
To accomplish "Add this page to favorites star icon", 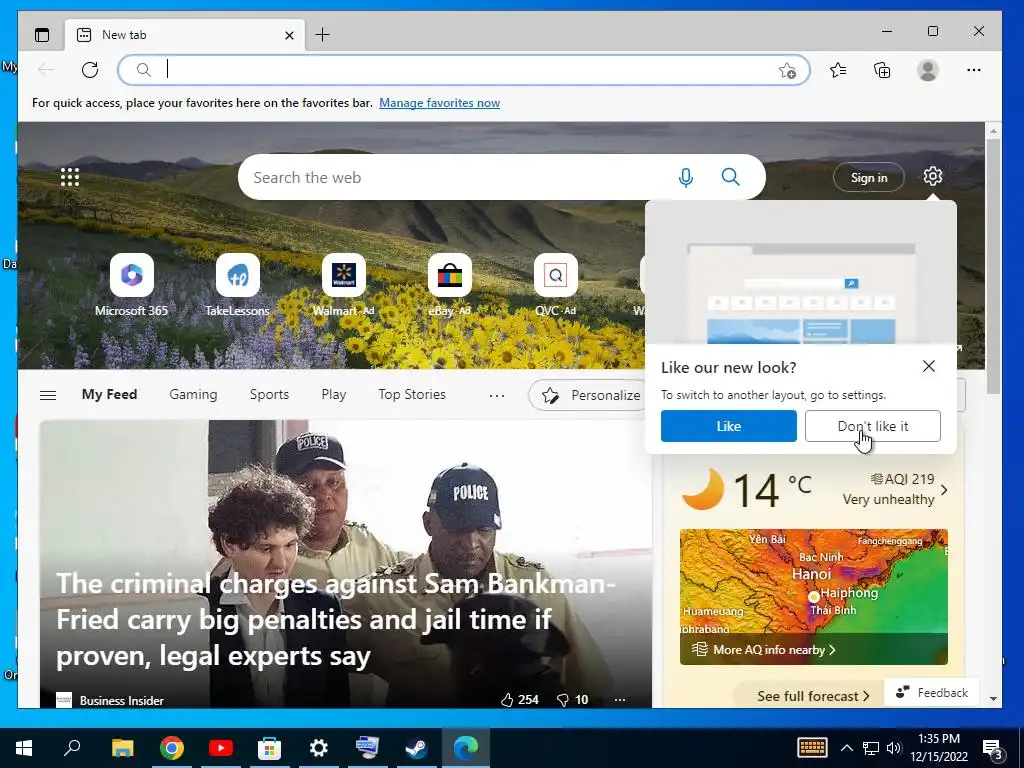I will (788, 71).
